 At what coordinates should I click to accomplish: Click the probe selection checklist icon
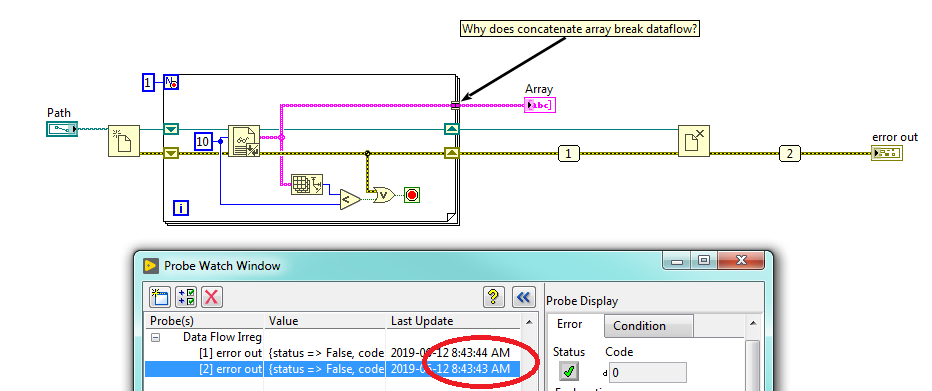pyautogui.click(x=186, y=296)
